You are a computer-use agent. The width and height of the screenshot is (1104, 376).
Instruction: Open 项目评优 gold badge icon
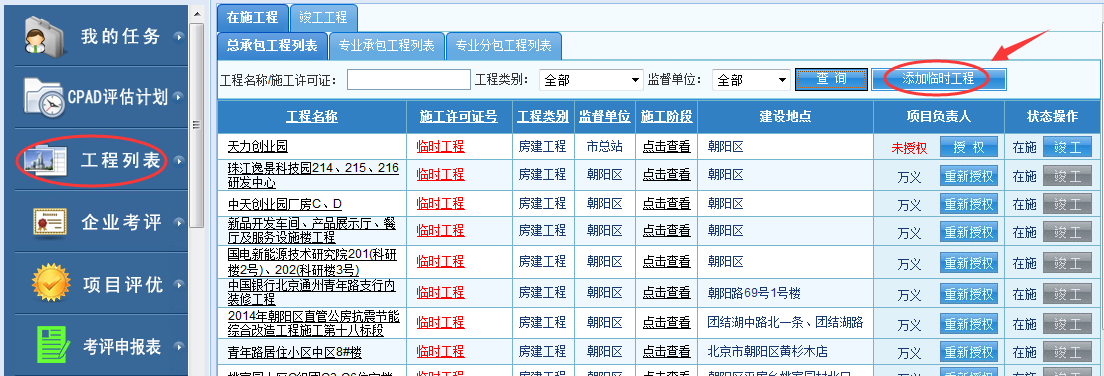51,283
